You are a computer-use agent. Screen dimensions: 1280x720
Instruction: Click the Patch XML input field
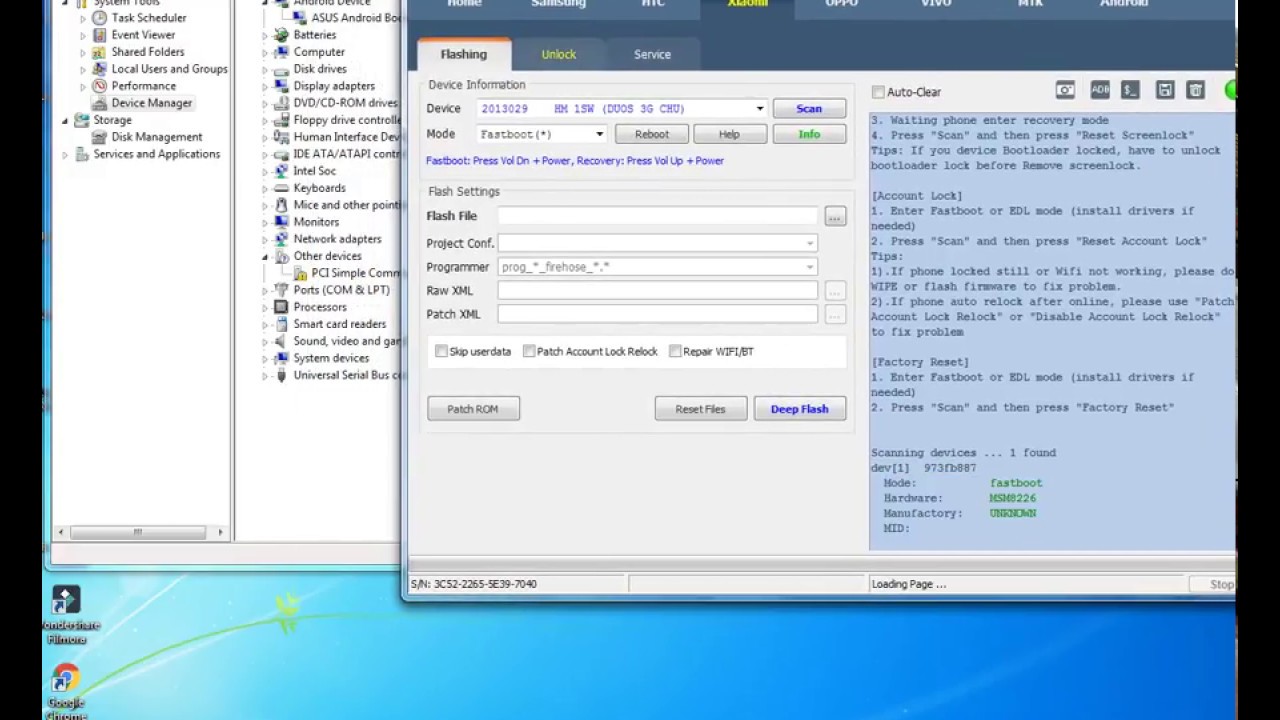coord(657,314)
